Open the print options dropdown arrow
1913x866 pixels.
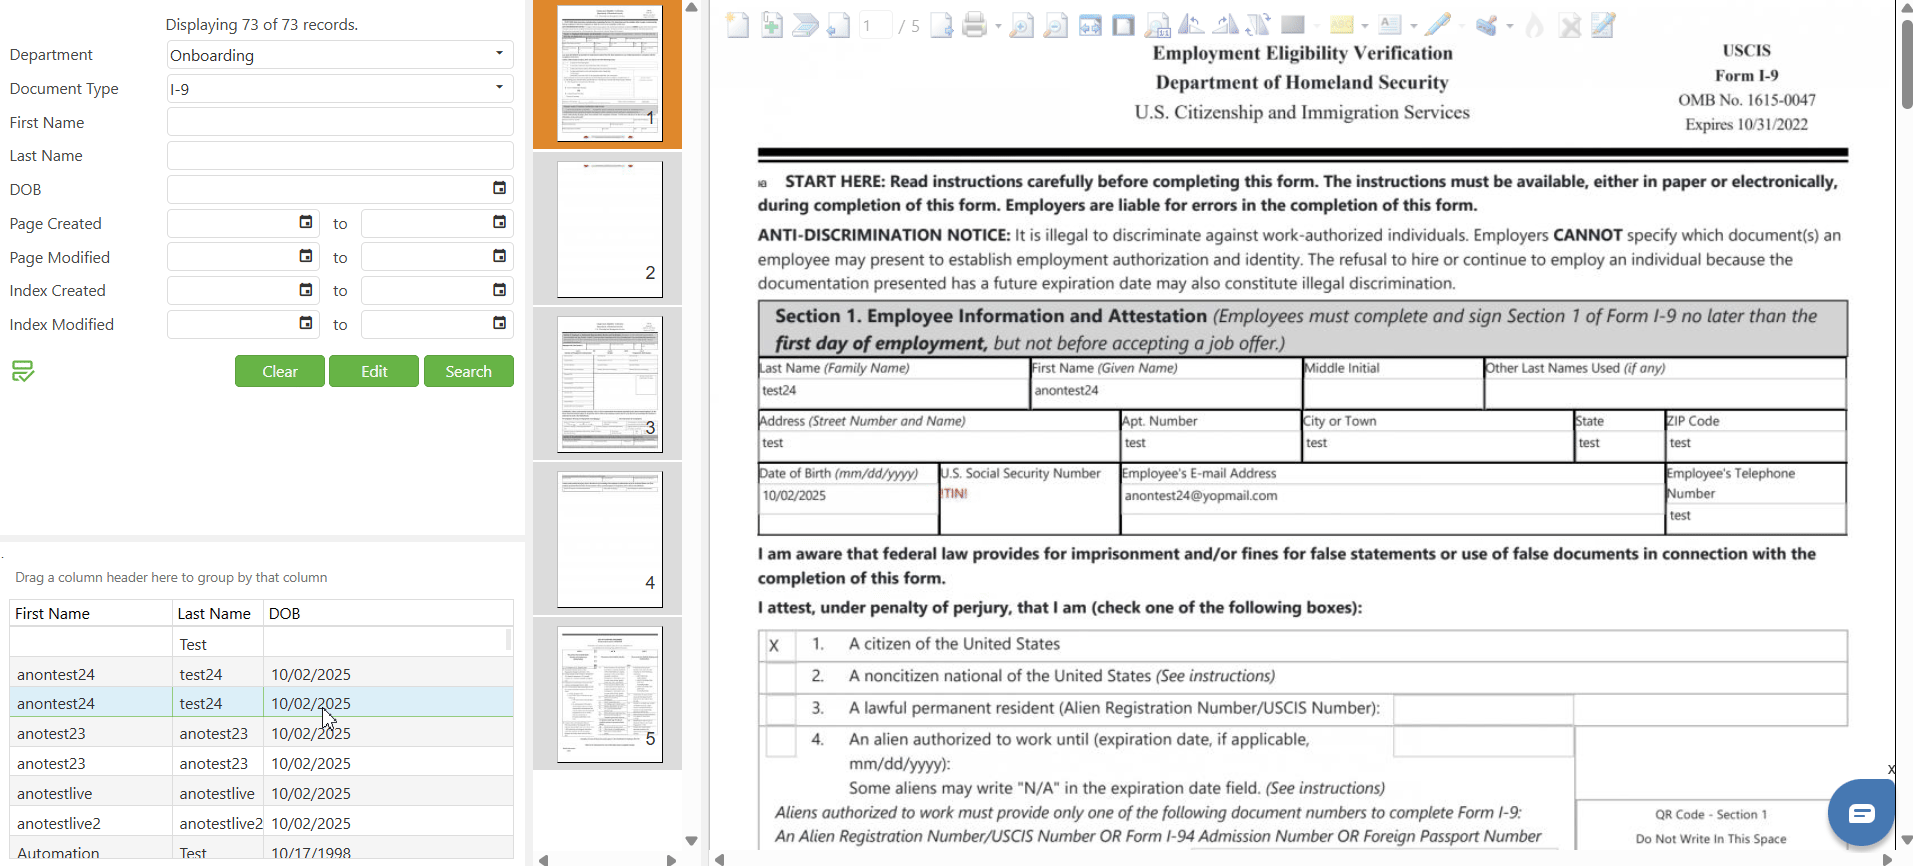tap(998, 26)
